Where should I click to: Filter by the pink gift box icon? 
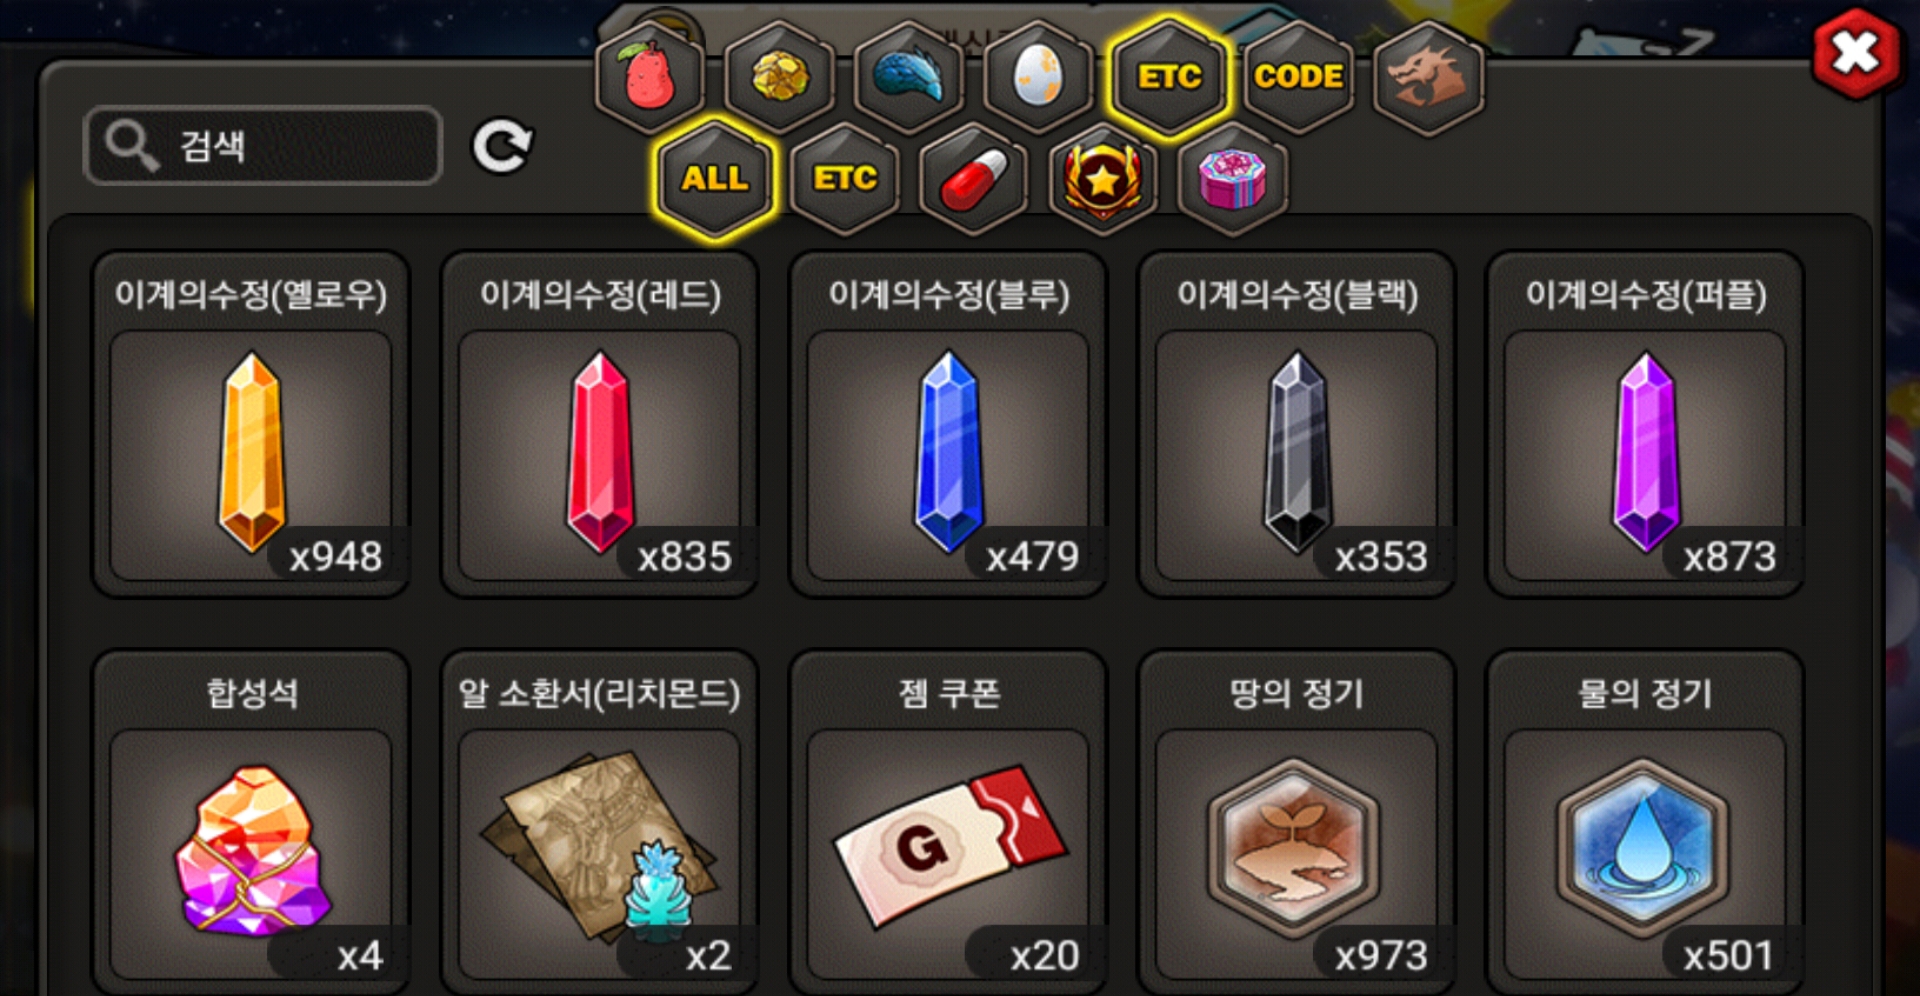(1232, 180)
